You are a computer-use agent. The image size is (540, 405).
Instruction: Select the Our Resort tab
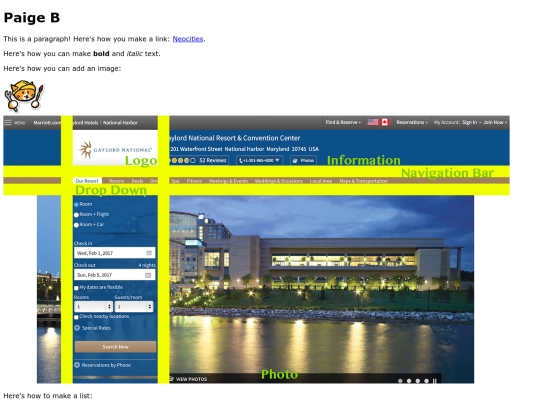click(87, 181)
